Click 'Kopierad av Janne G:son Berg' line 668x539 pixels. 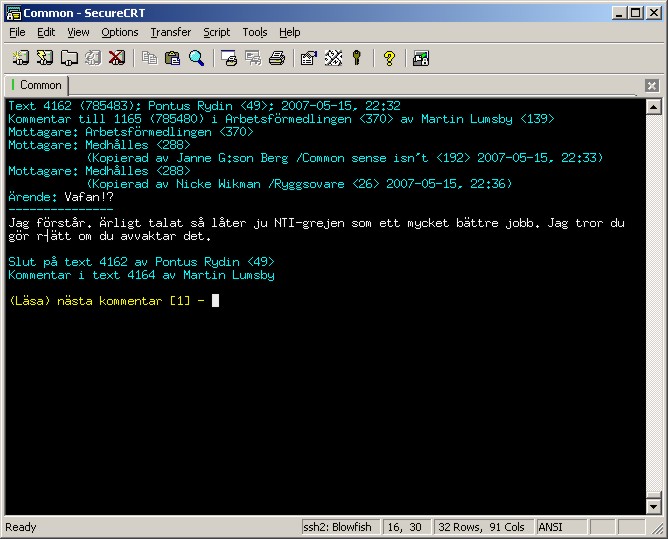(345, 158)
